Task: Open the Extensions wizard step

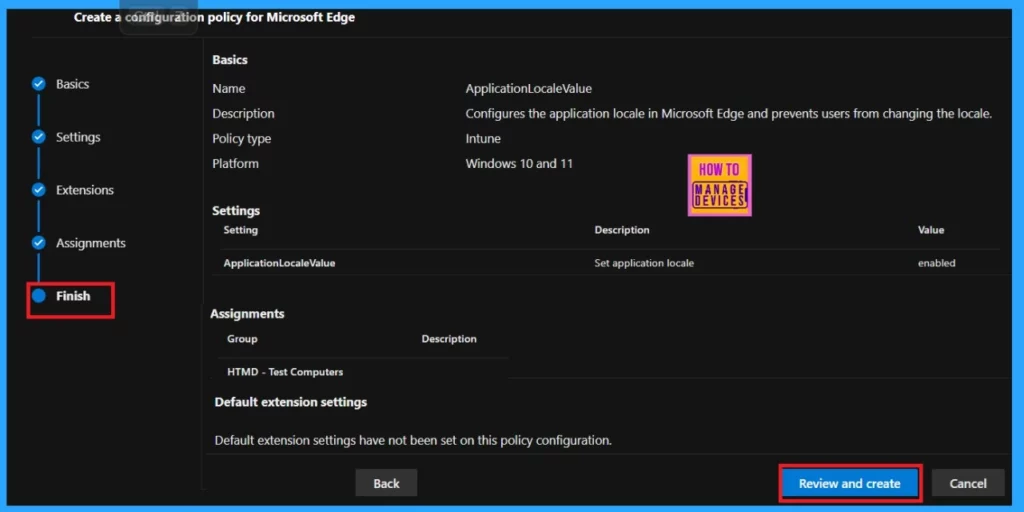Action: 85,190
